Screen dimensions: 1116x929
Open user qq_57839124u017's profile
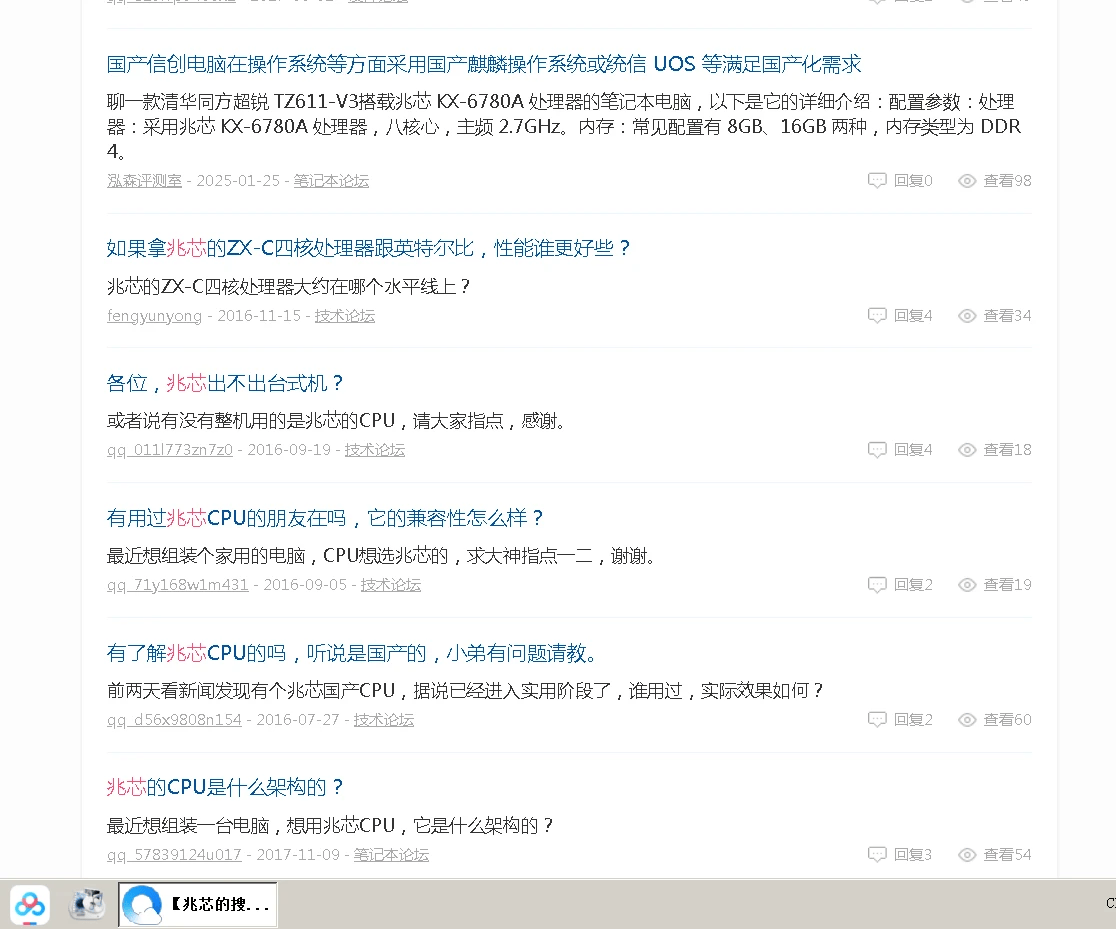174,855
